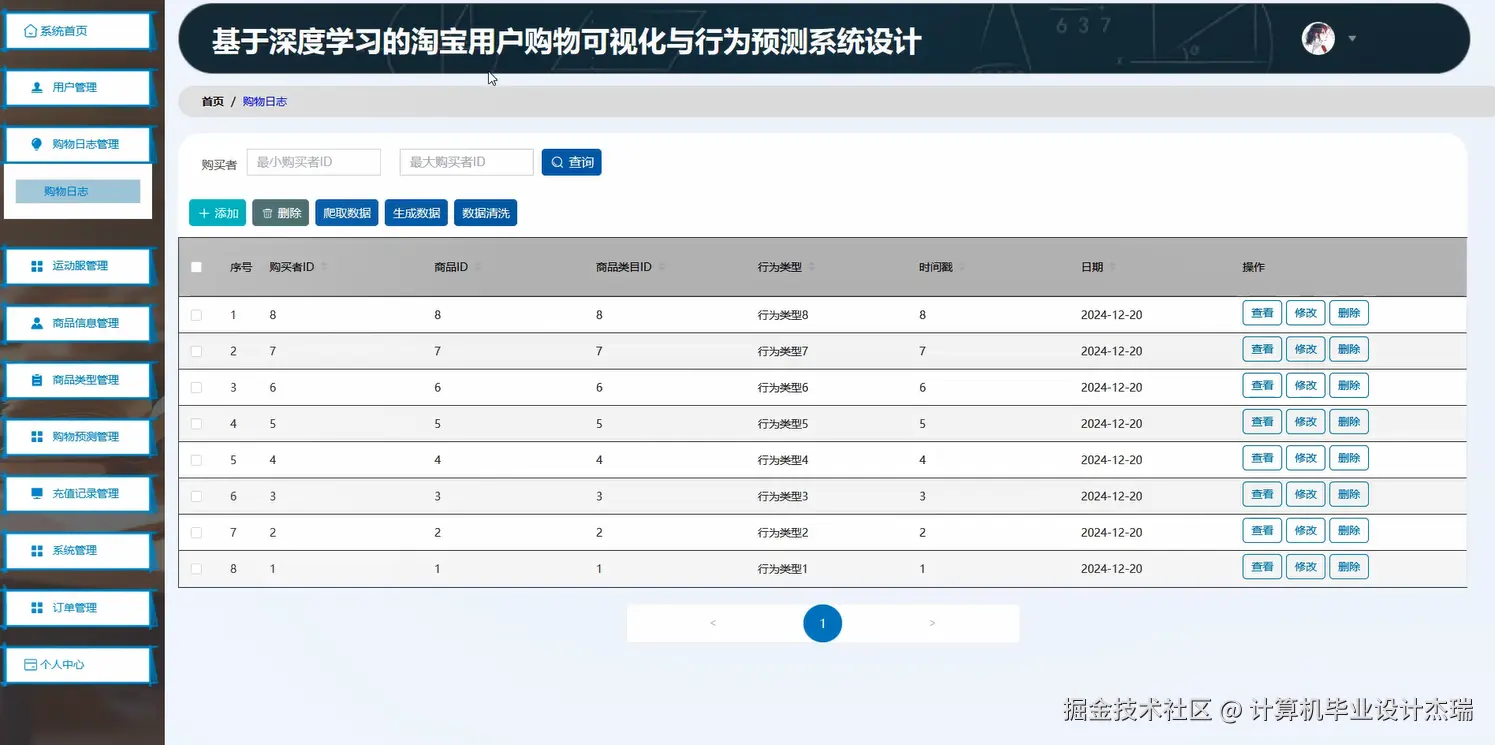Click the icon beside 购物日志管理
The width and height of the screenshot is (1495, 745).
click(x=37, y=144)
